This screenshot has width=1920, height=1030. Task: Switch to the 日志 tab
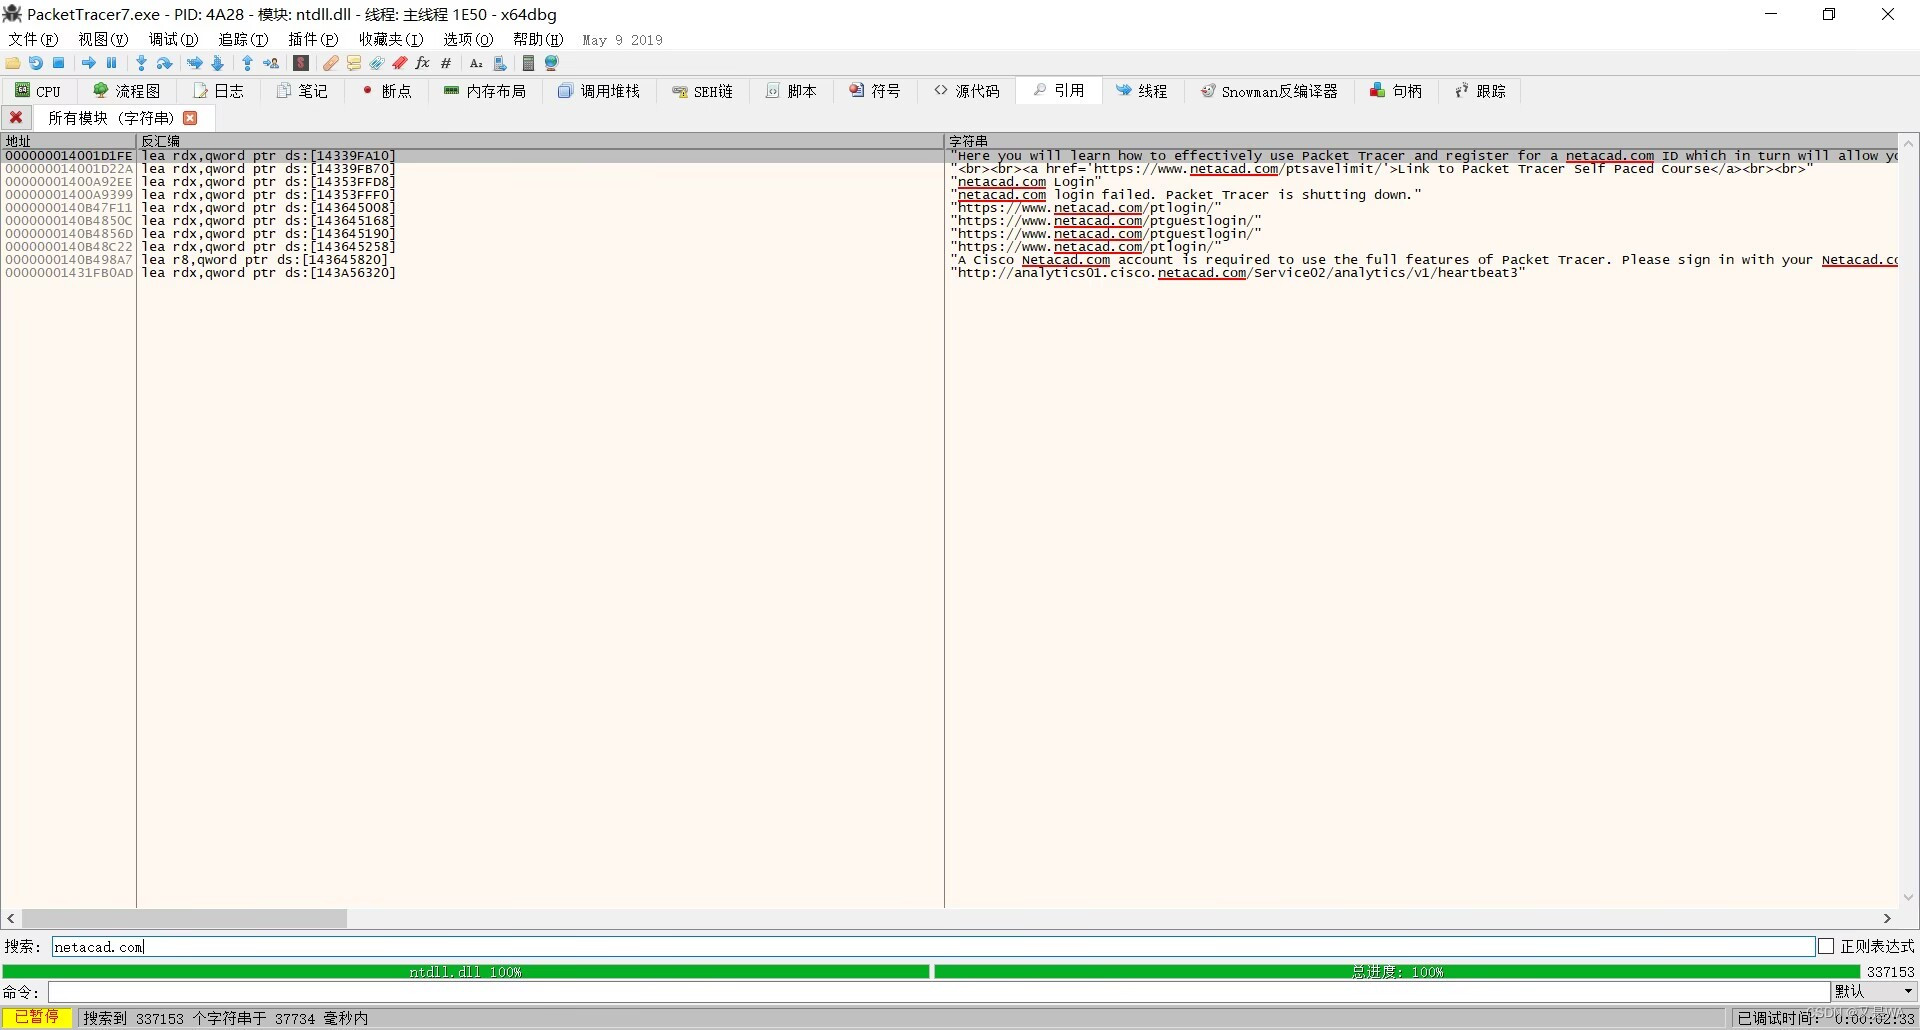[218, 91]
